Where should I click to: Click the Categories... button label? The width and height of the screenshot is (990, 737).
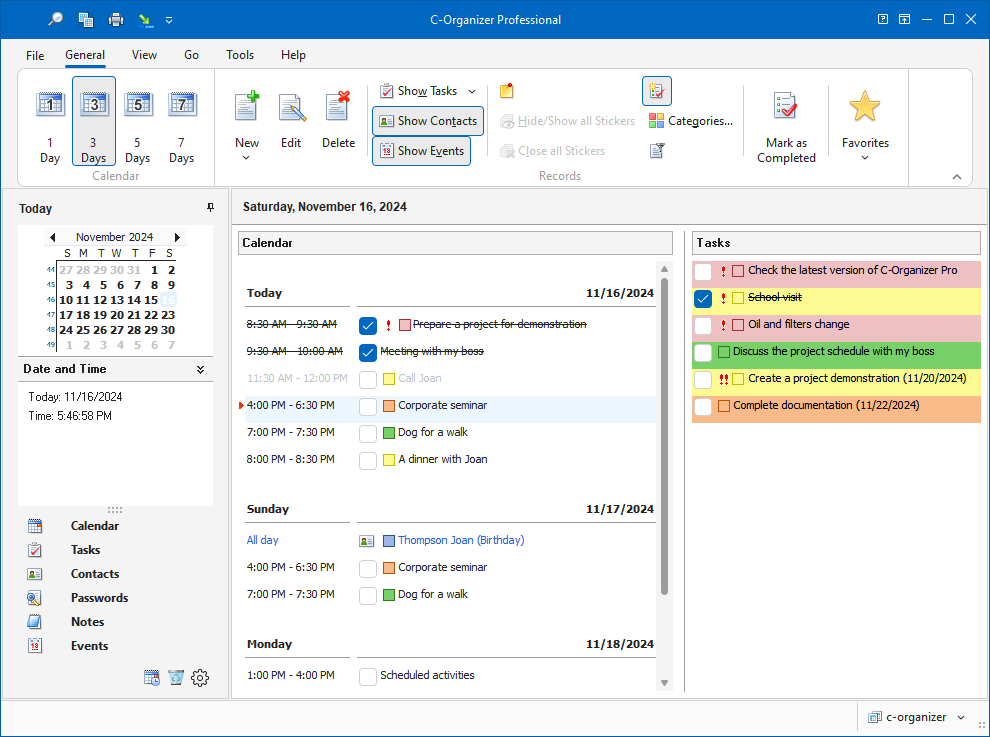coord(700,121)
